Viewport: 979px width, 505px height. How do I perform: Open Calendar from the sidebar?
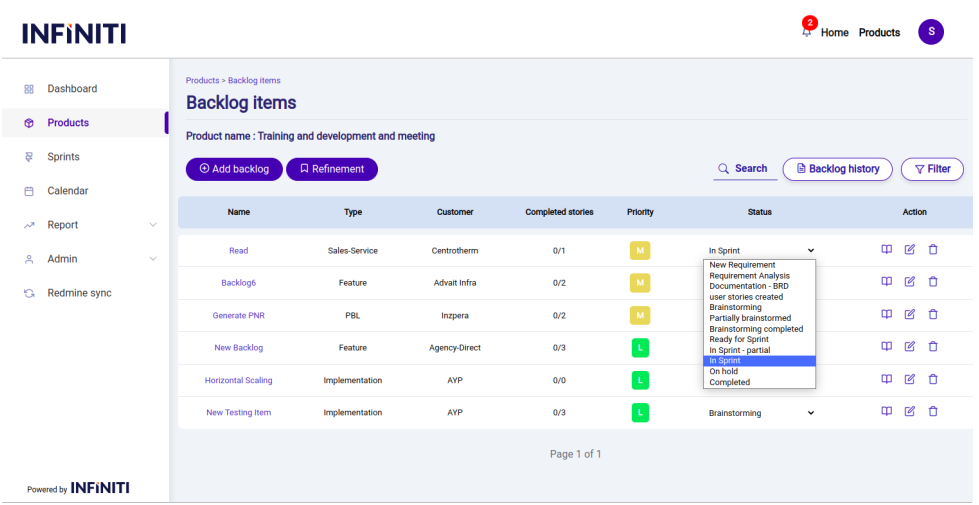point(67,191)
